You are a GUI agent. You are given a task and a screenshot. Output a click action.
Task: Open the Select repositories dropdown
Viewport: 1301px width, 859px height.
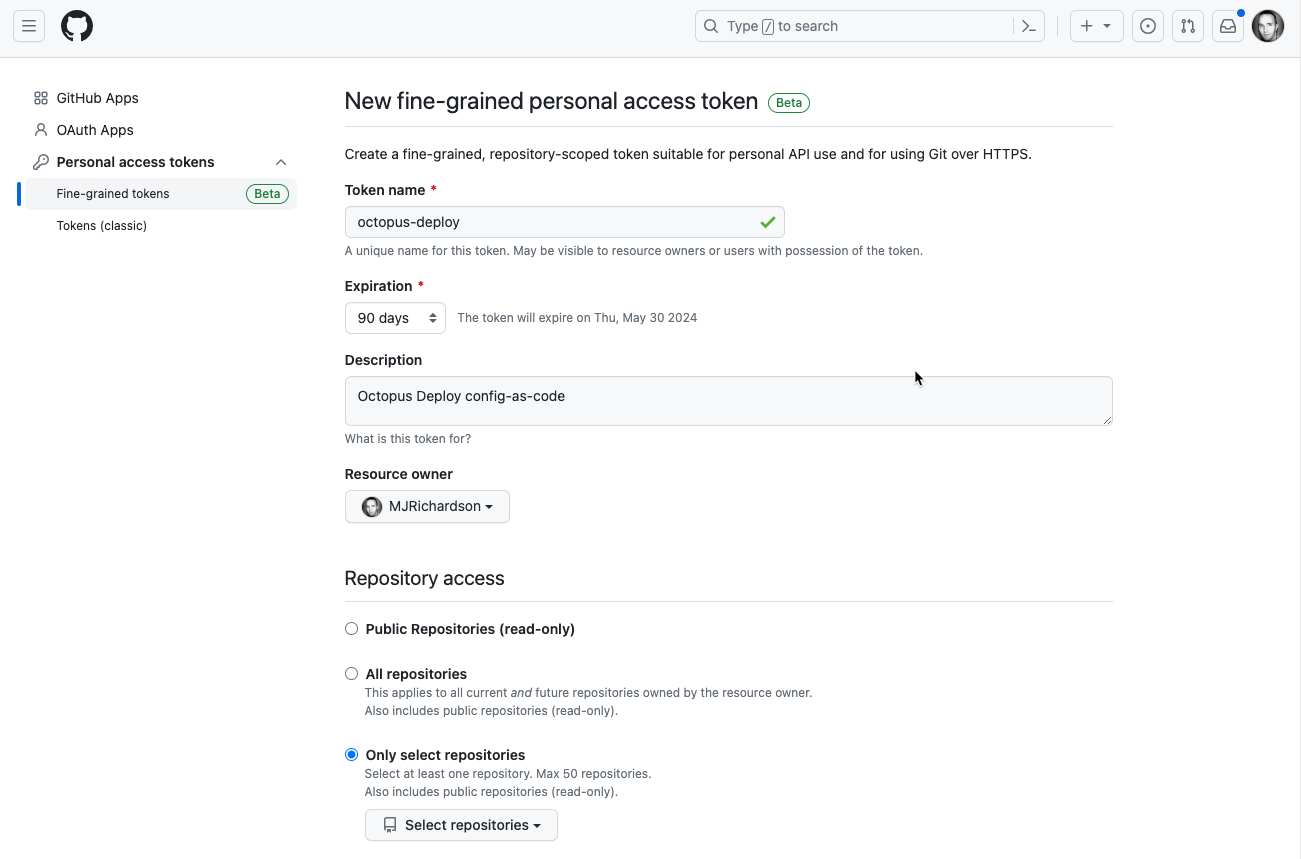(x=460, y=825)
